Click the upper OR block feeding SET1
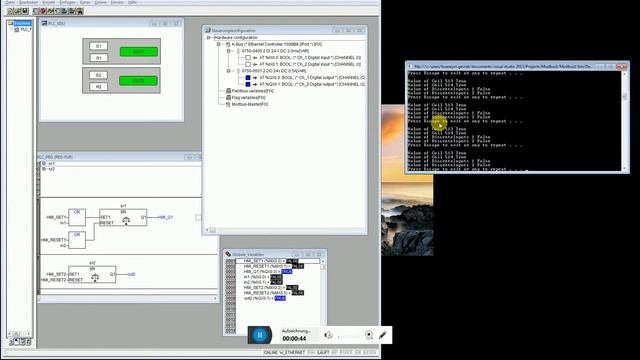Viewport: 640px width, 360px height. coord(77,218)
